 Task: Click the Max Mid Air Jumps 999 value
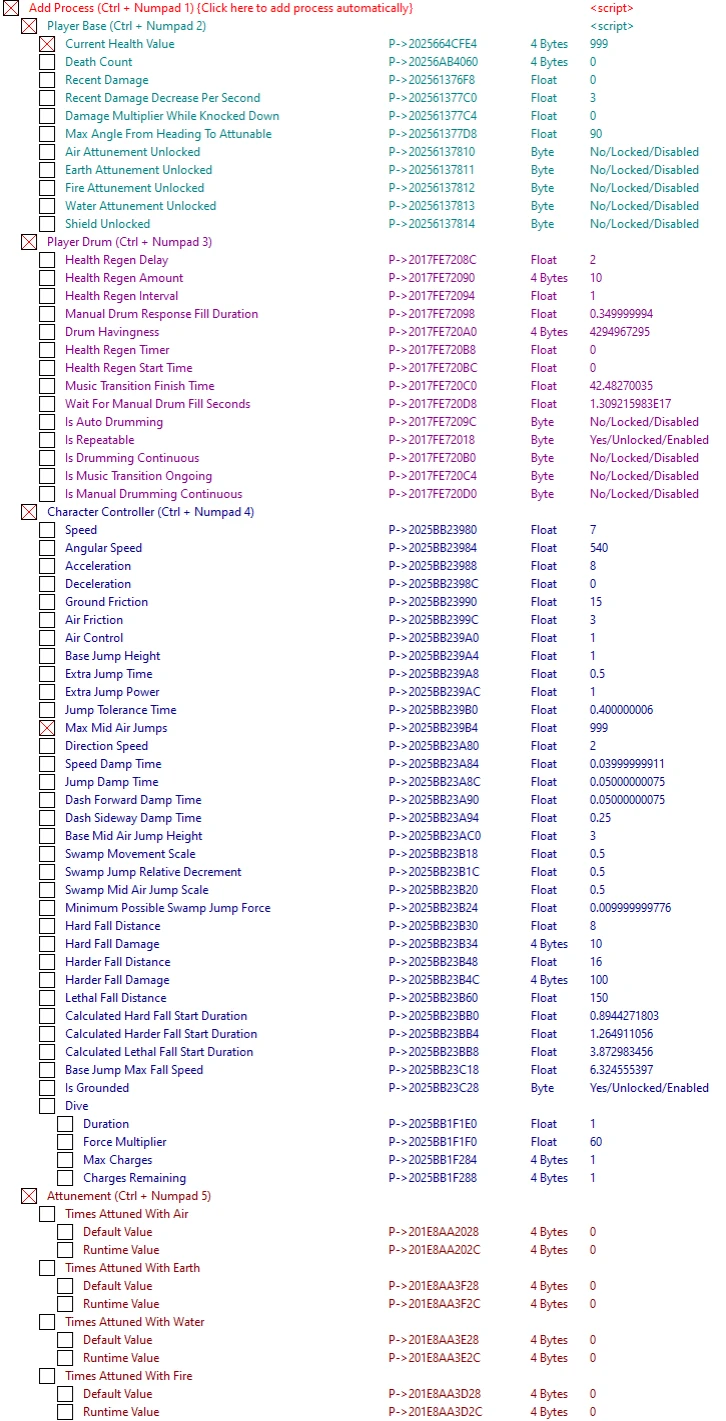(599, 728)
